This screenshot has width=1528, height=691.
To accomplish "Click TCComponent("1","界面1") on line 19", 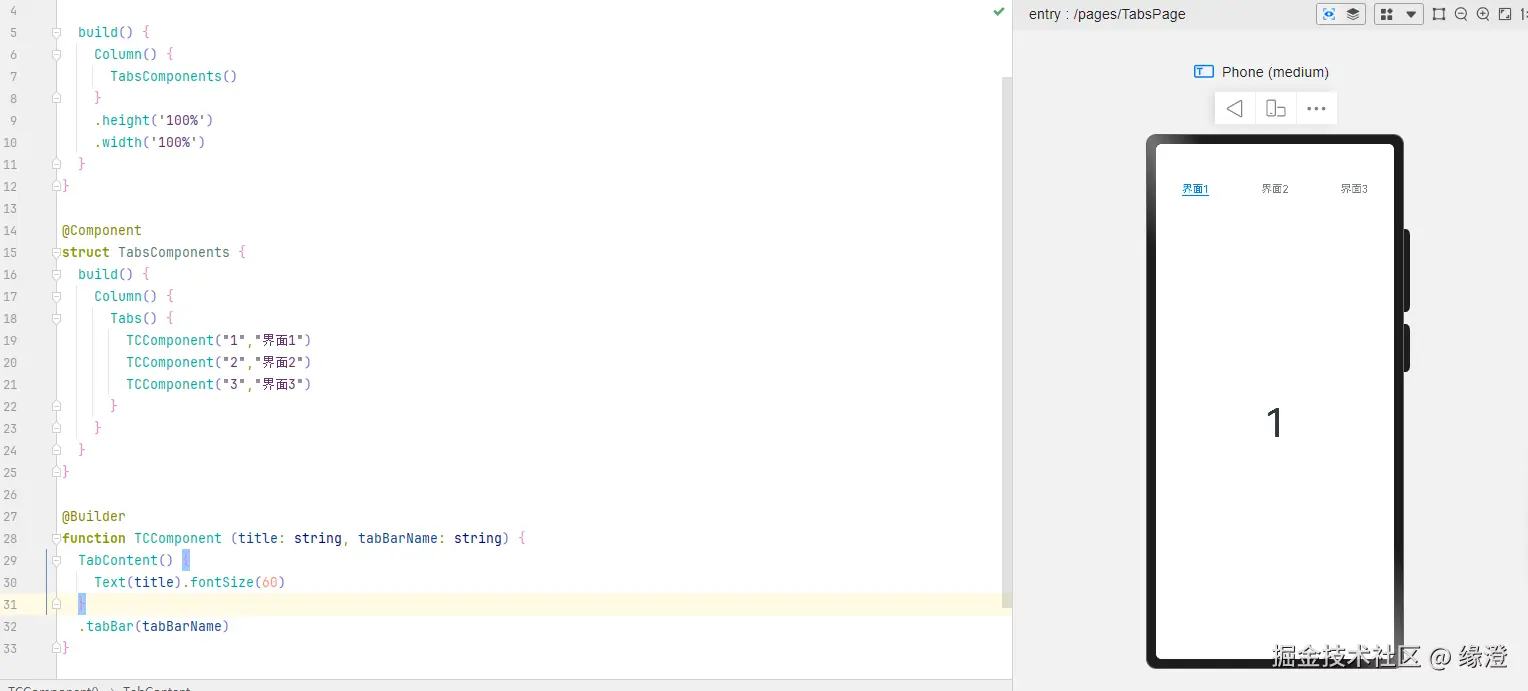I will 219,340.
